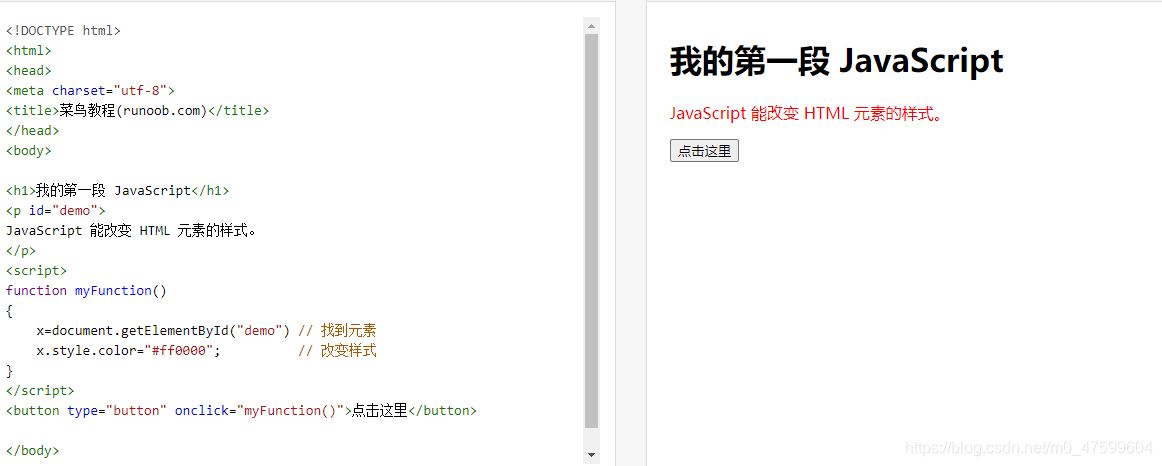Image resolution: width=1162 pixels, height=466 pixels.
Task: Click the code editor scrollbar up arrow
Action: coord(591,26)
